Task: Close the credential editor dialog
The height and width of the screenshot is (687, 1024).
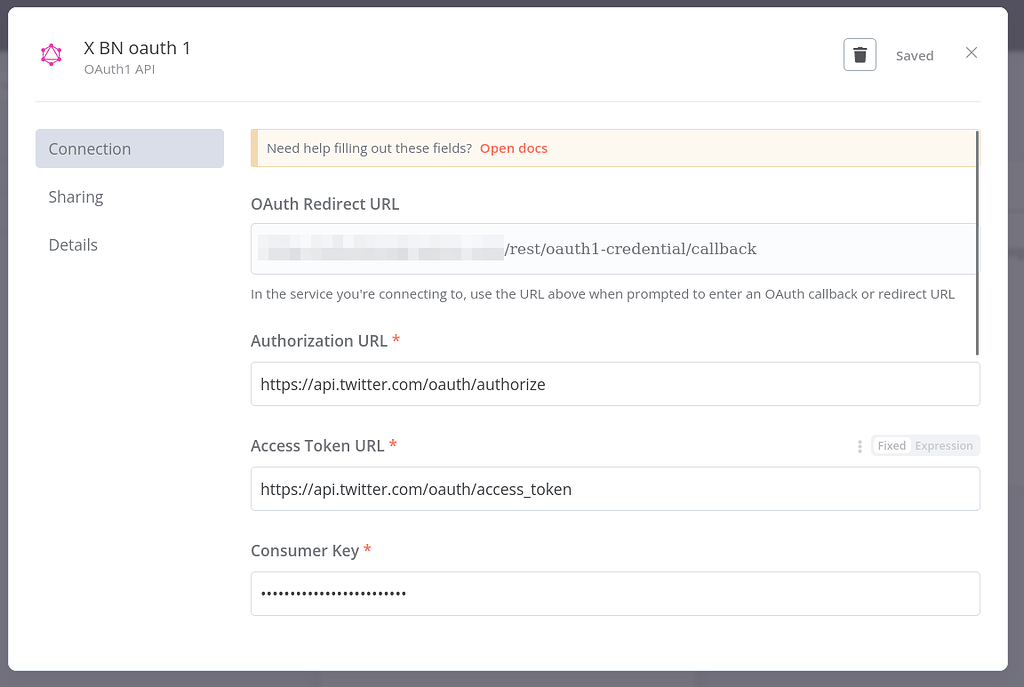Action: tap(971, 52)
